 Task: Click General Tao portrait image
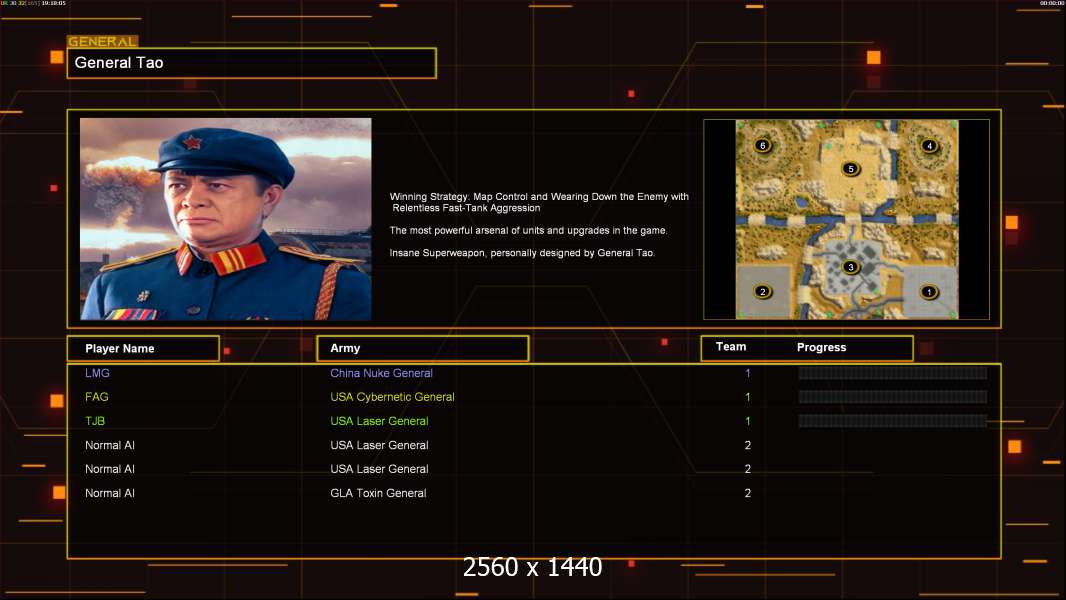tap(226, 219)
